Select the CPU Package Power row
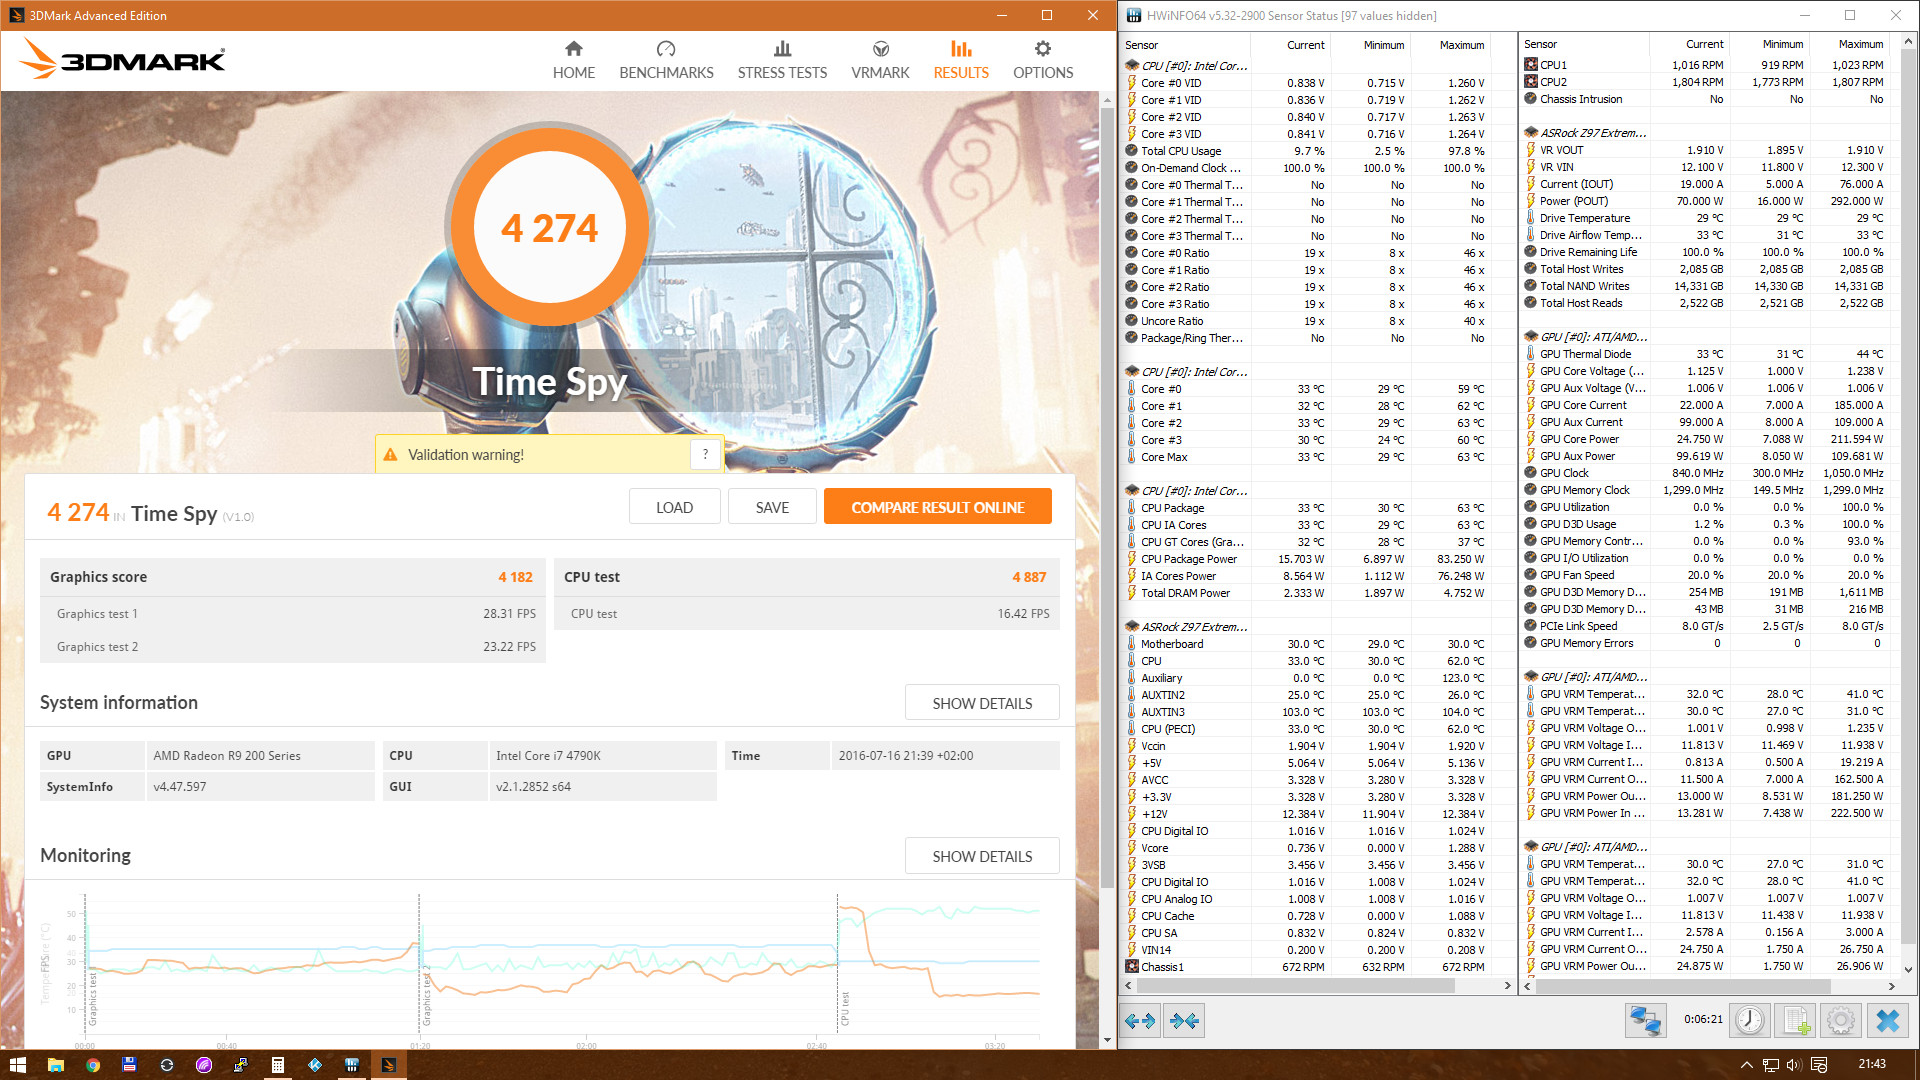This screenshot has width=1920, height=1080. coord(1305,559)
